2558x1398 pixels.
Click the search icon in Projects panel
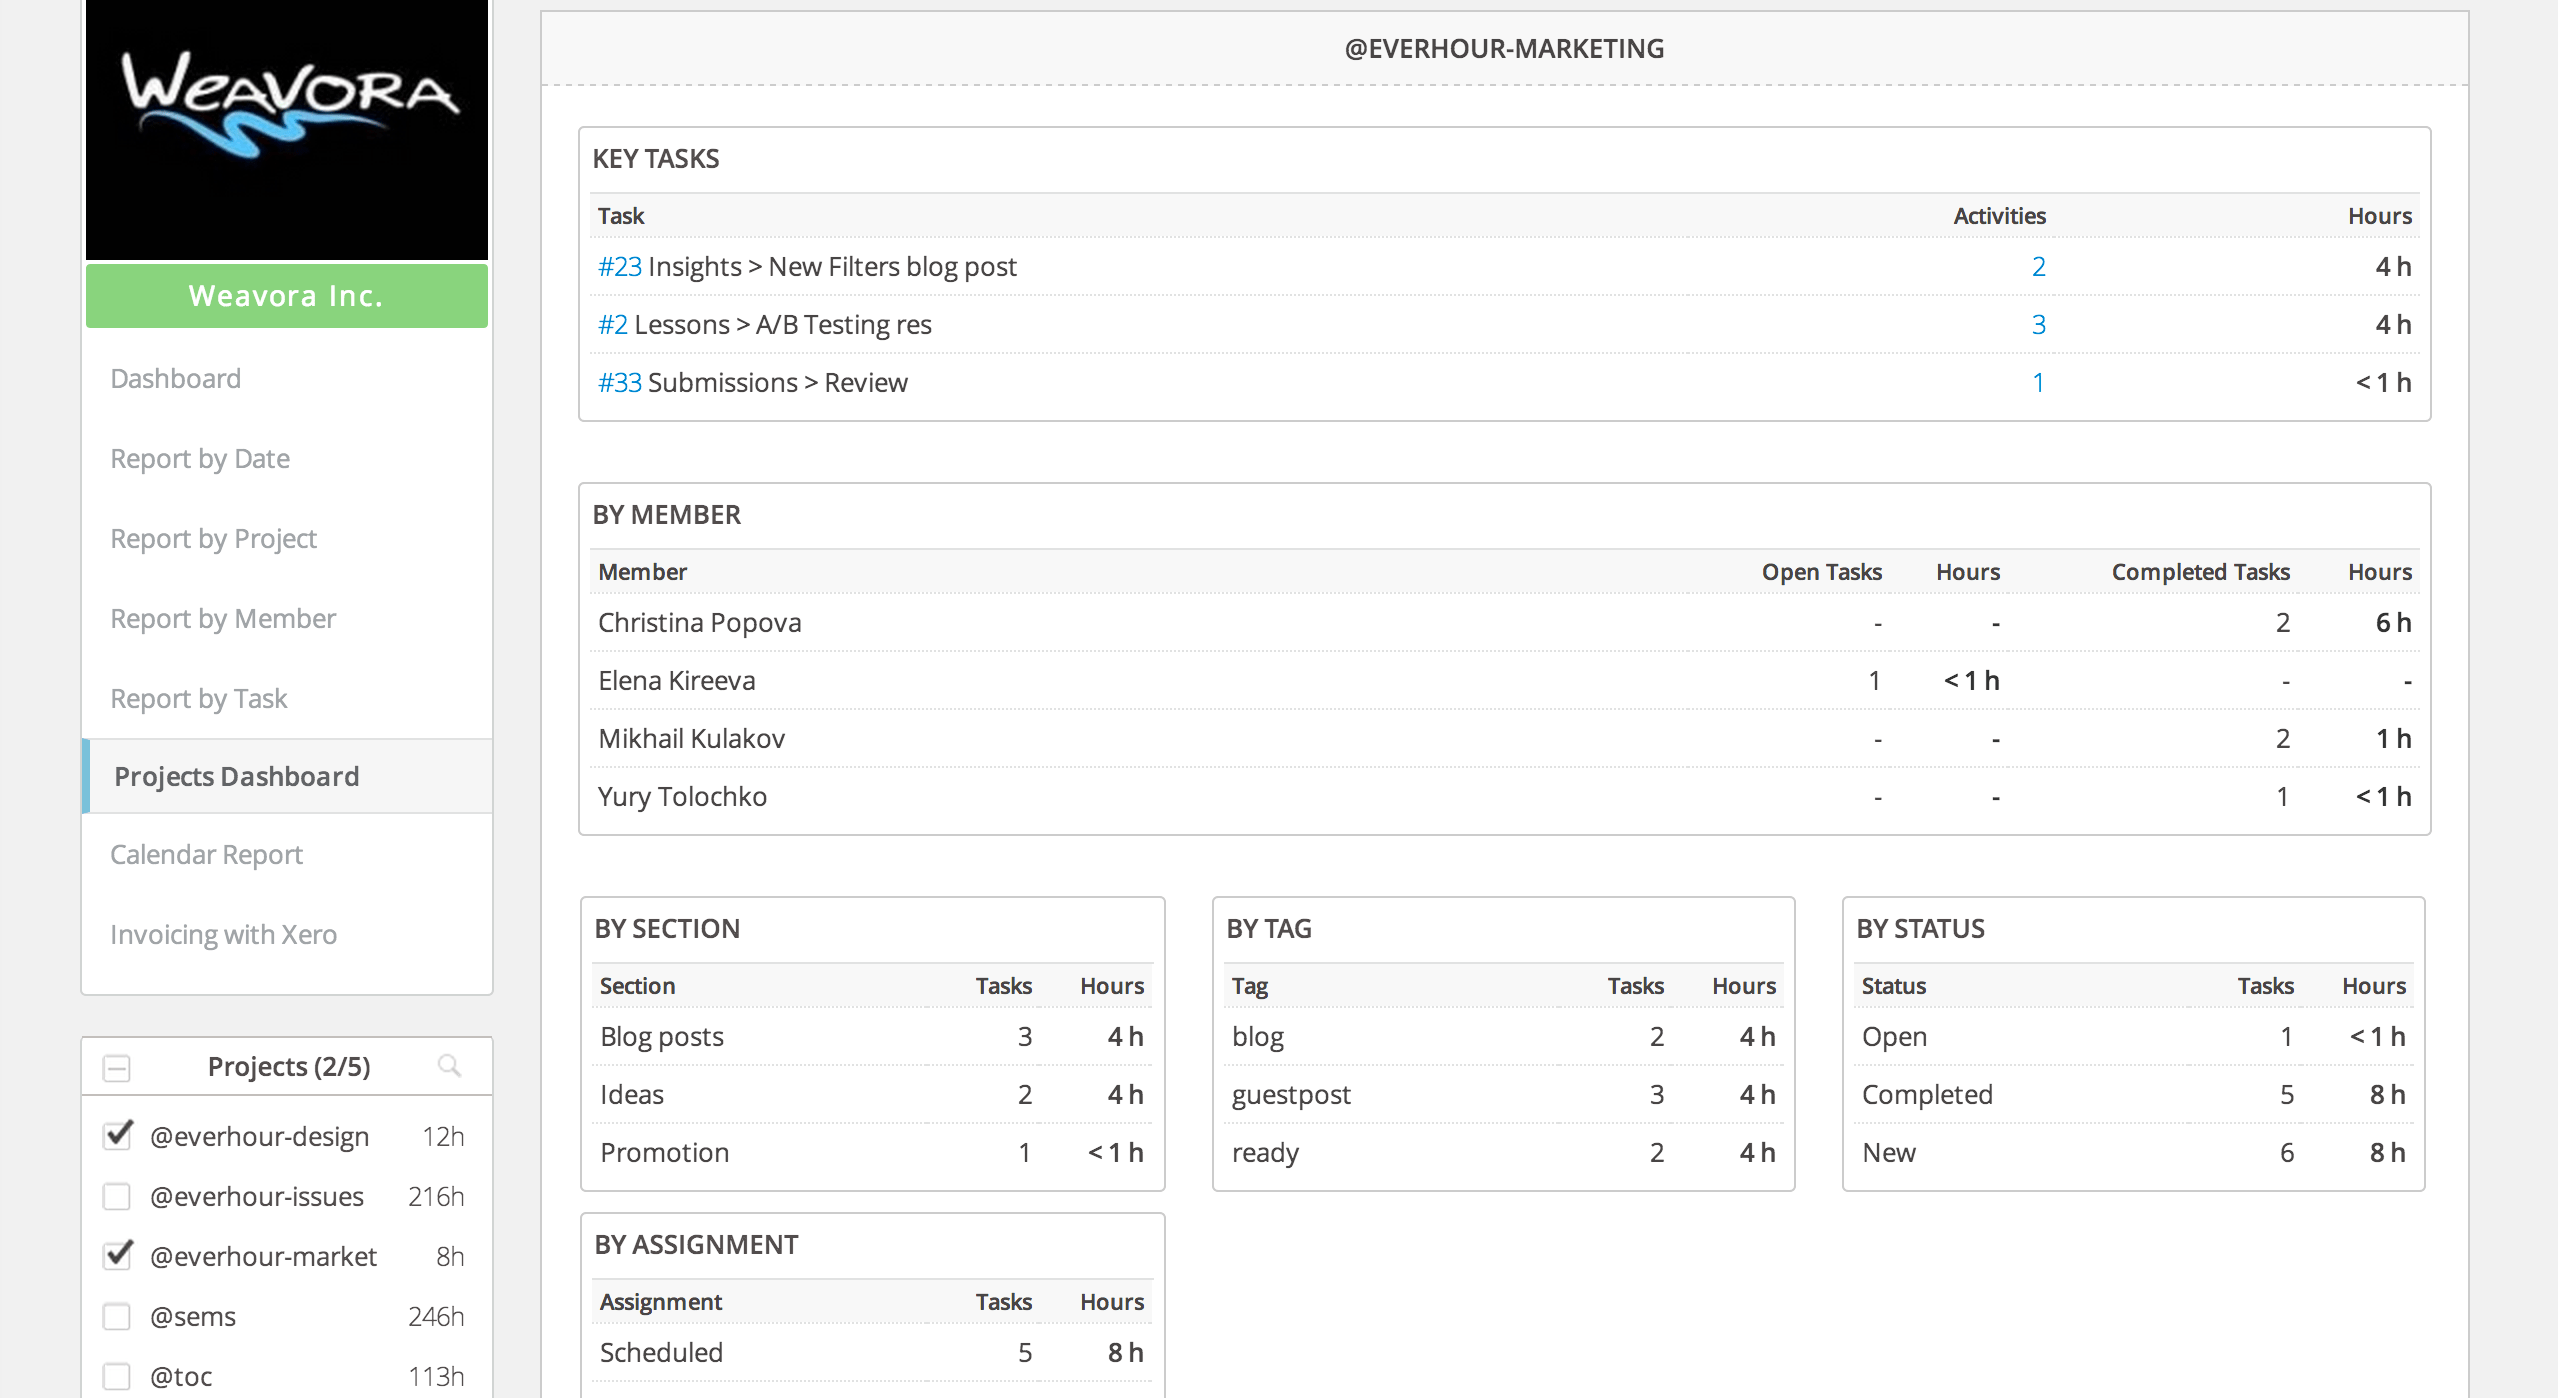451,1064
